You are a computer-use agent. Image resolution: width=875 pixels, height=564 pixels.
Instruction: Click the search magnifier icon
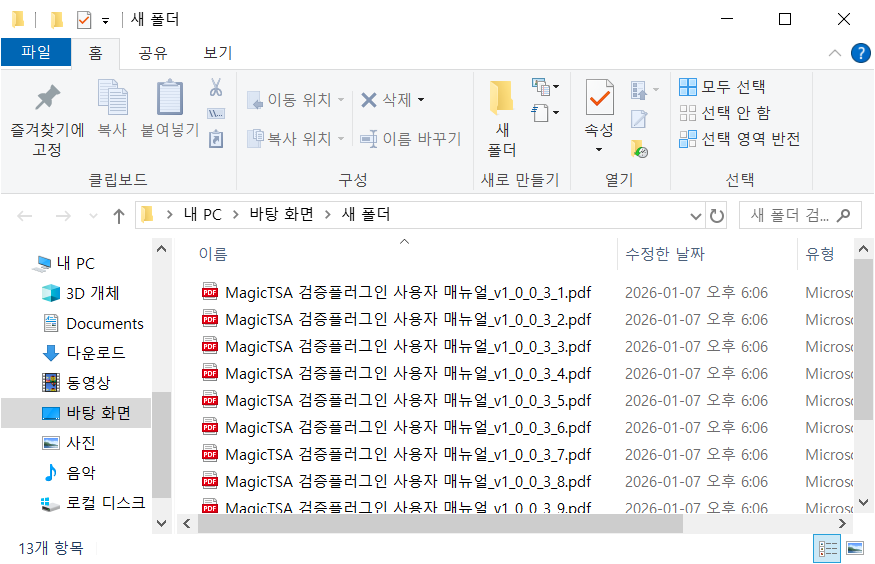(844, 215)
